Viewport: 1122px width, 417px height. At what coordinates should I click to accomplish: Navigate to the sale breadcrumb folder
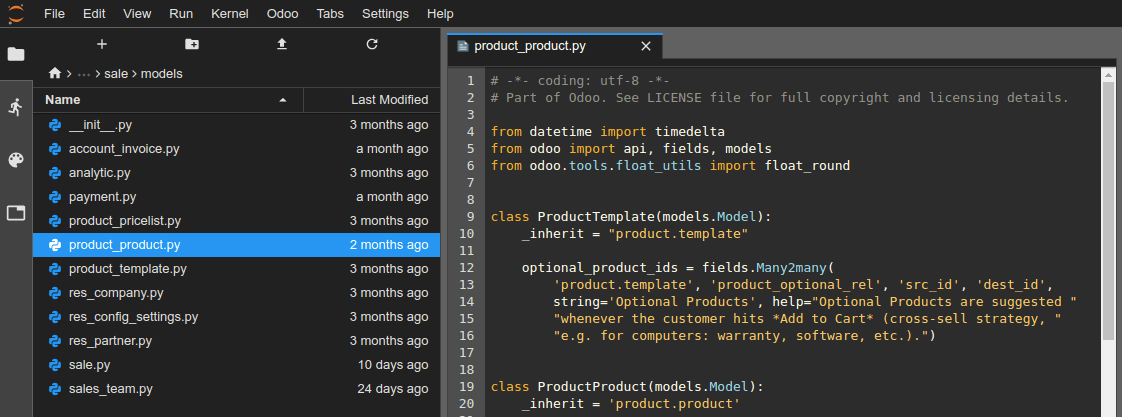pyautogui.click(x=116, y=74)
